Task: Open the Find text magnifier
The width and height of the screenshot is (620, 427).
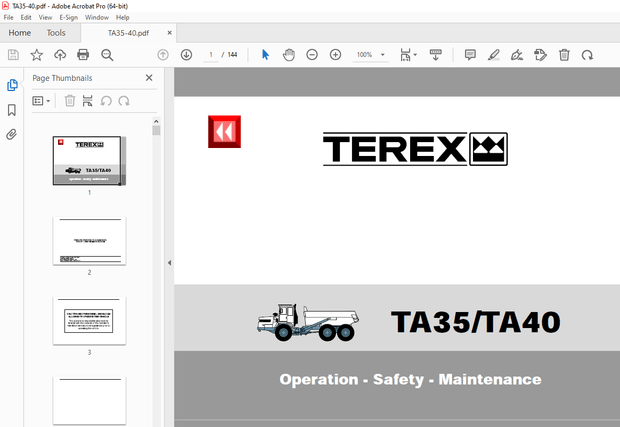Action: point(107,55)
